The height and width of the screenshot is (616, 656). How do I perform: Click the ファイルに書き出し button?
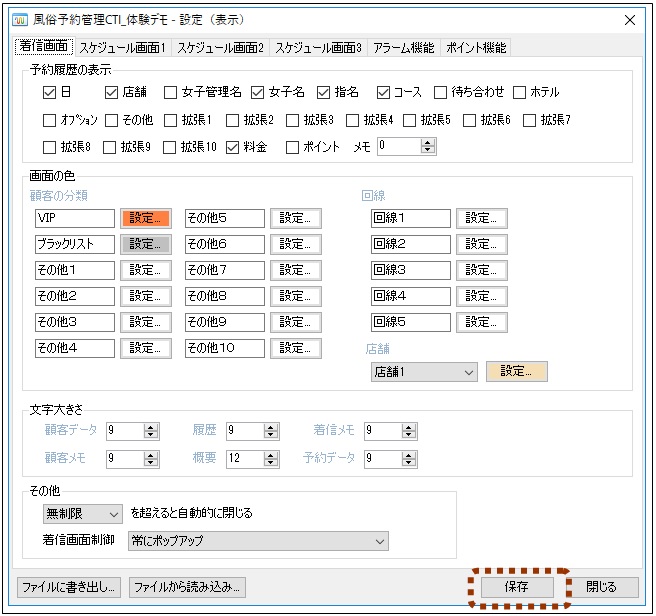click(70, 587)
